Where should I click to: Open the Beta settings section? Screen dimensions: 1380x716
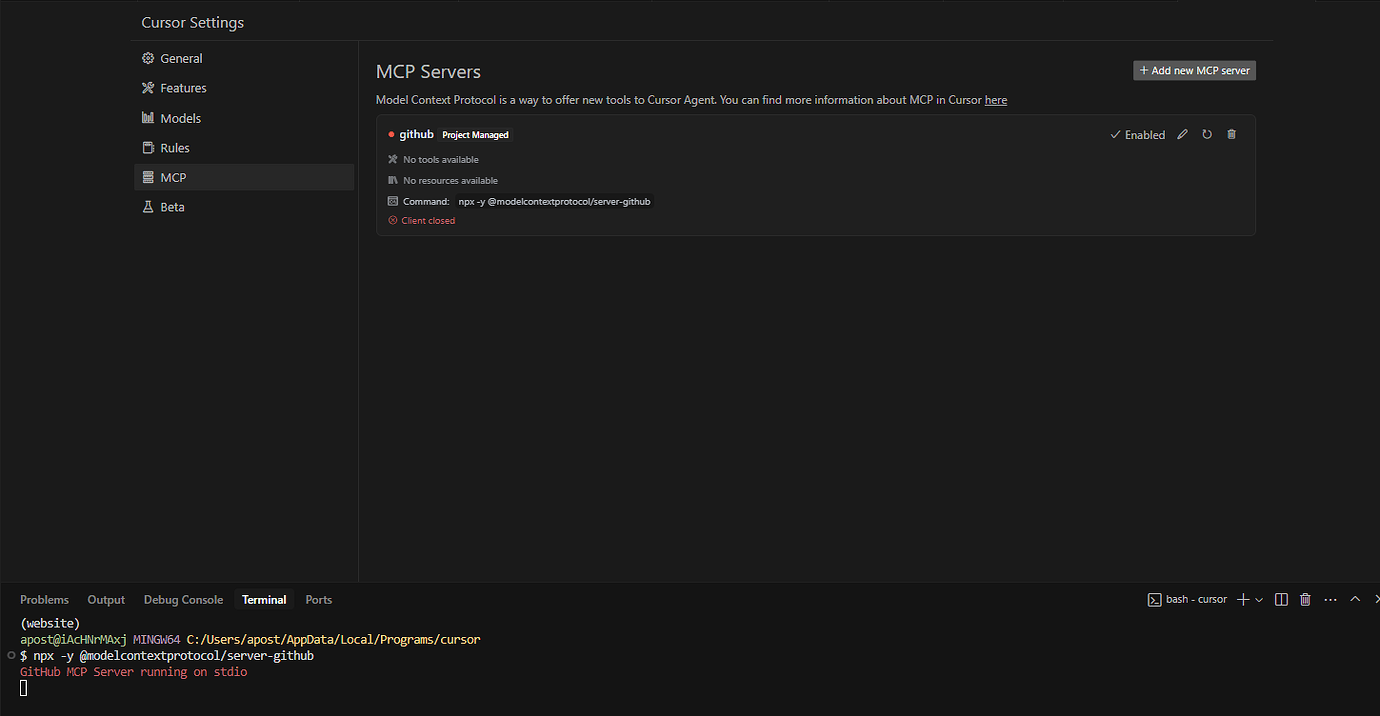coord(244,207)
